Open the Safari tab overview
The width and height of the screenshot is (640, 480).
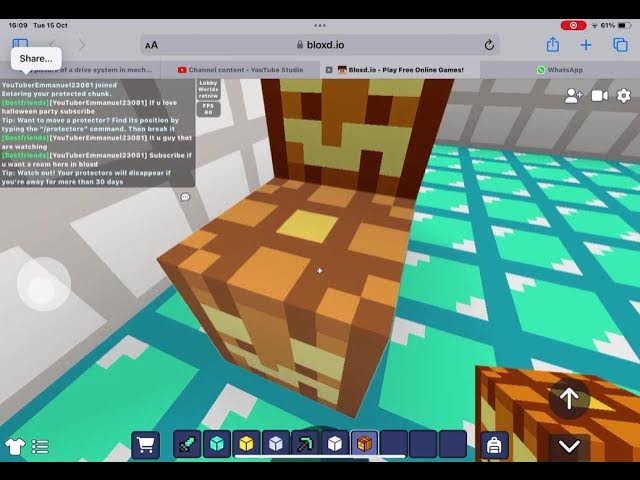pos(621,45)
